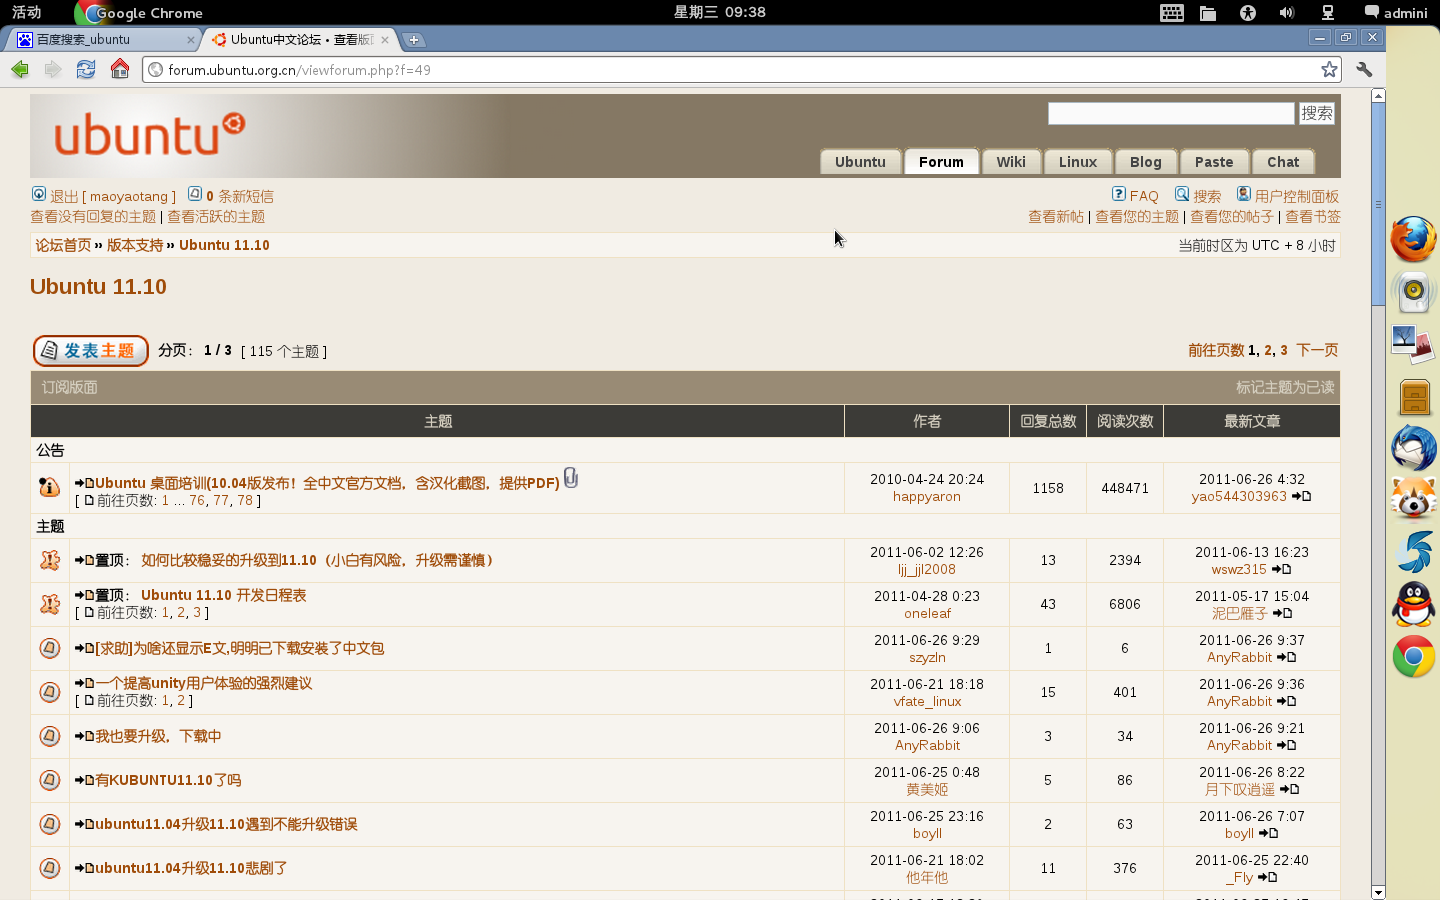This screenshot has width=1440, height=900.
Task: Open topic Ubuntu 11.10 开发日程表
Action: (x=223, y=595)
